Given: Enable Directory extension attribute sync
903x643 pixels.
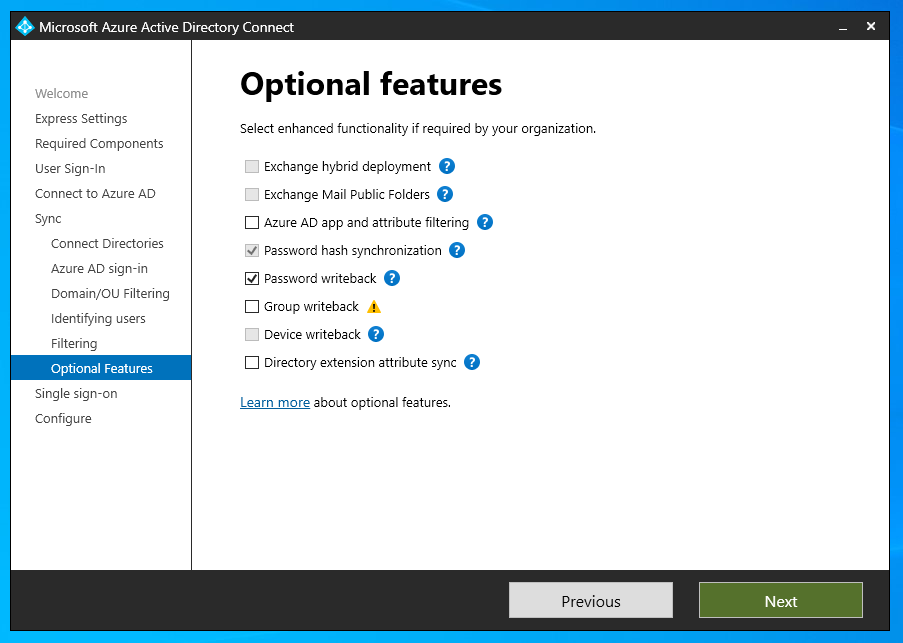Looking at the screenshot, I should 252,363.
